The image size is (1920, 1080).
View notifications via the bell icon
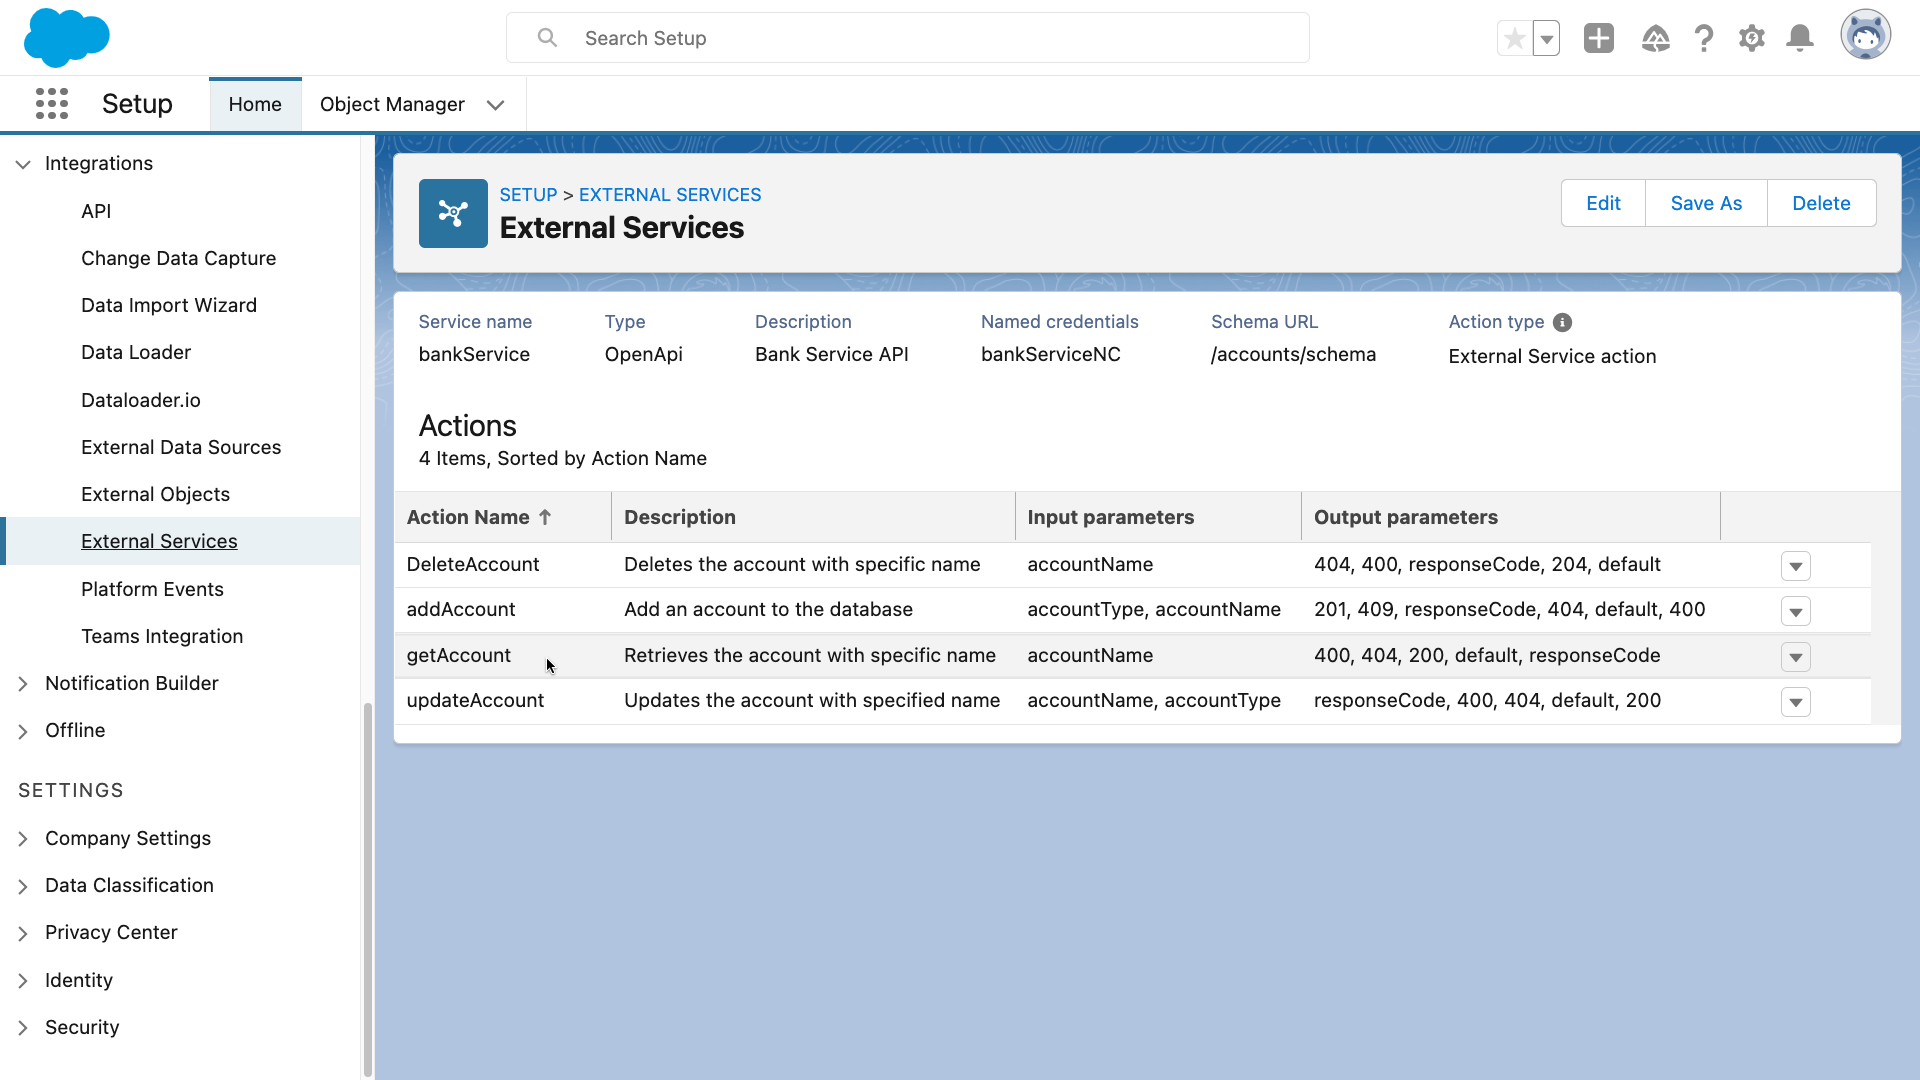click(1799, 38)
